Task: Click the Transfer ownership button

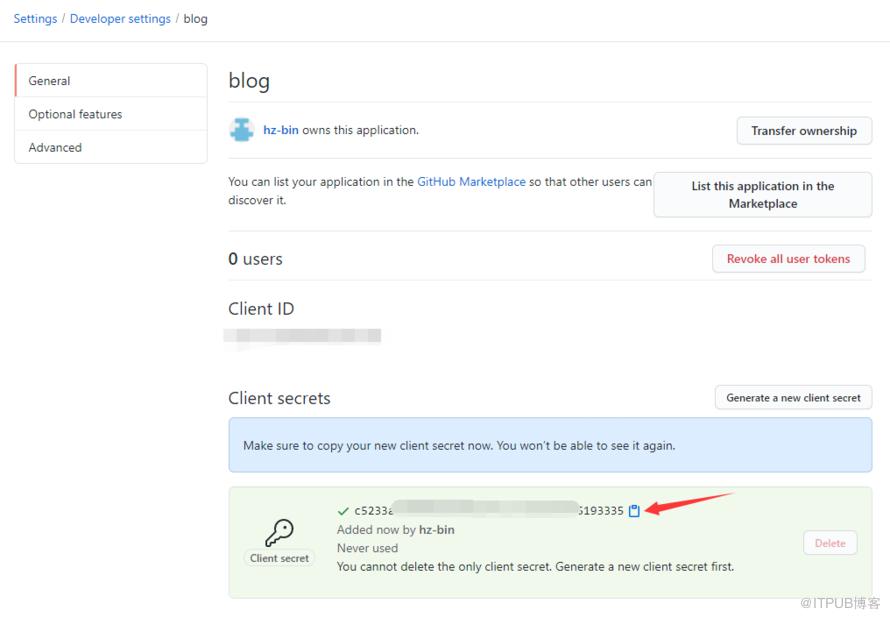Action: 804,131
